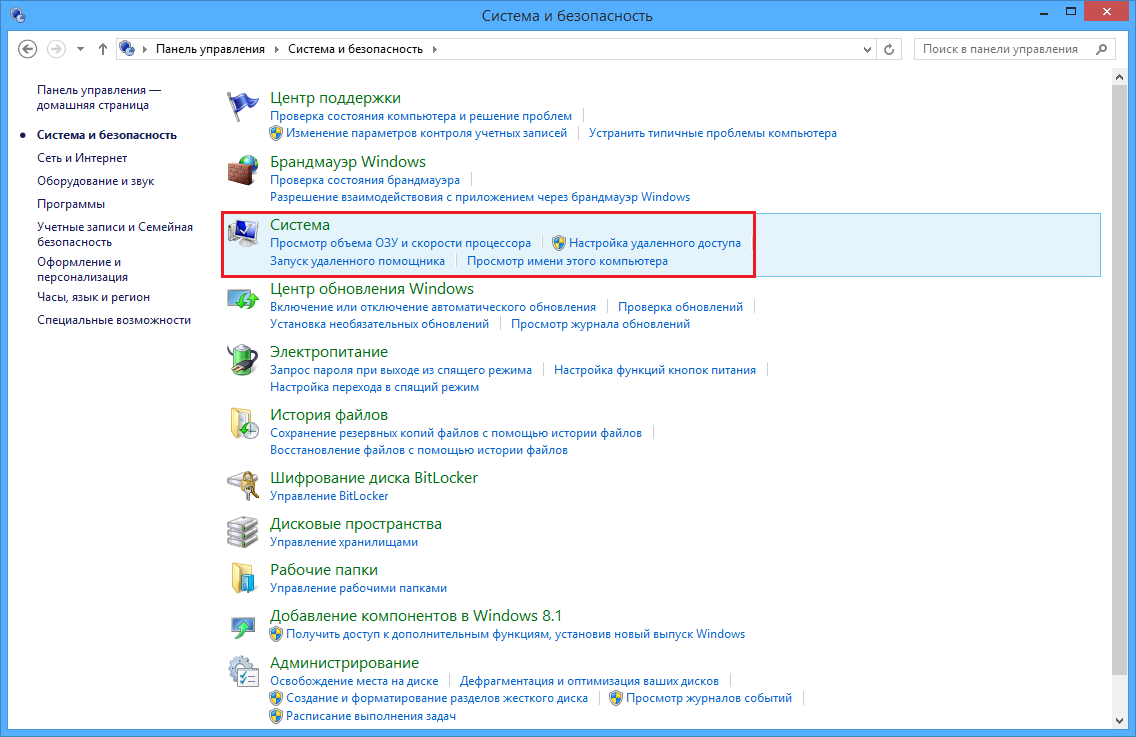Screen dimensions: 1136x737
Task: Click Управление хранилищами link
Action: click(x=344, y=542)
